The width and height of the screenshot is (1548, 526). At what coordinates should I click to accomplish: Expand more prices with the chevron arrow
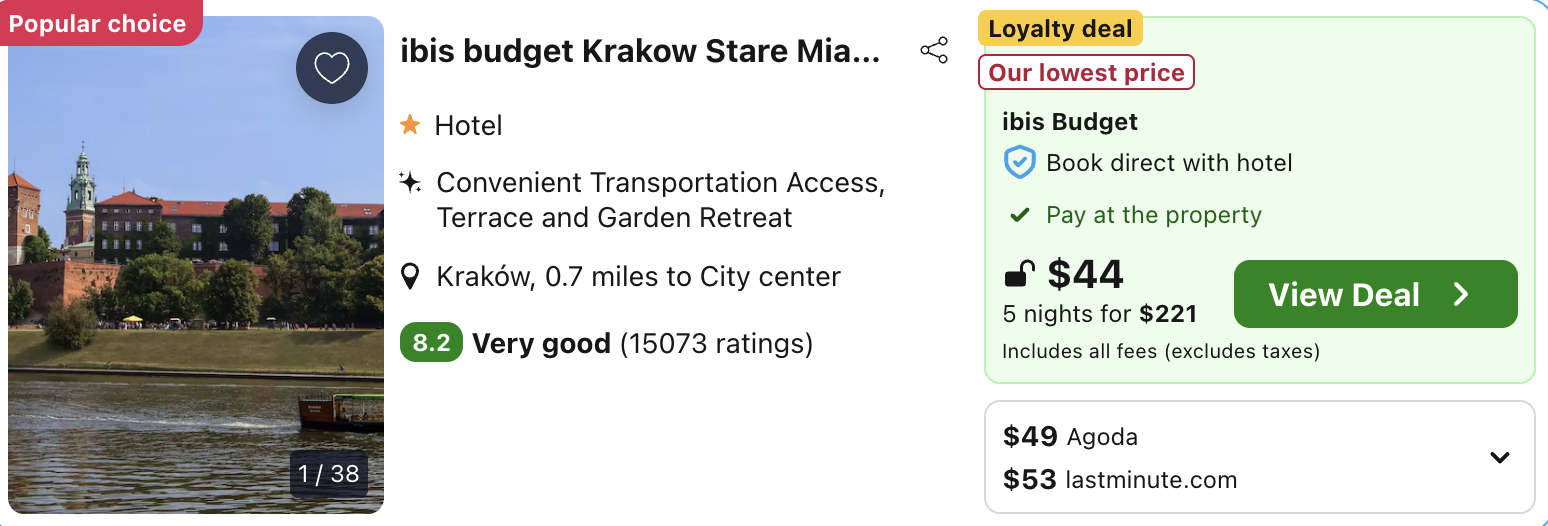(x=1499, y=458)
